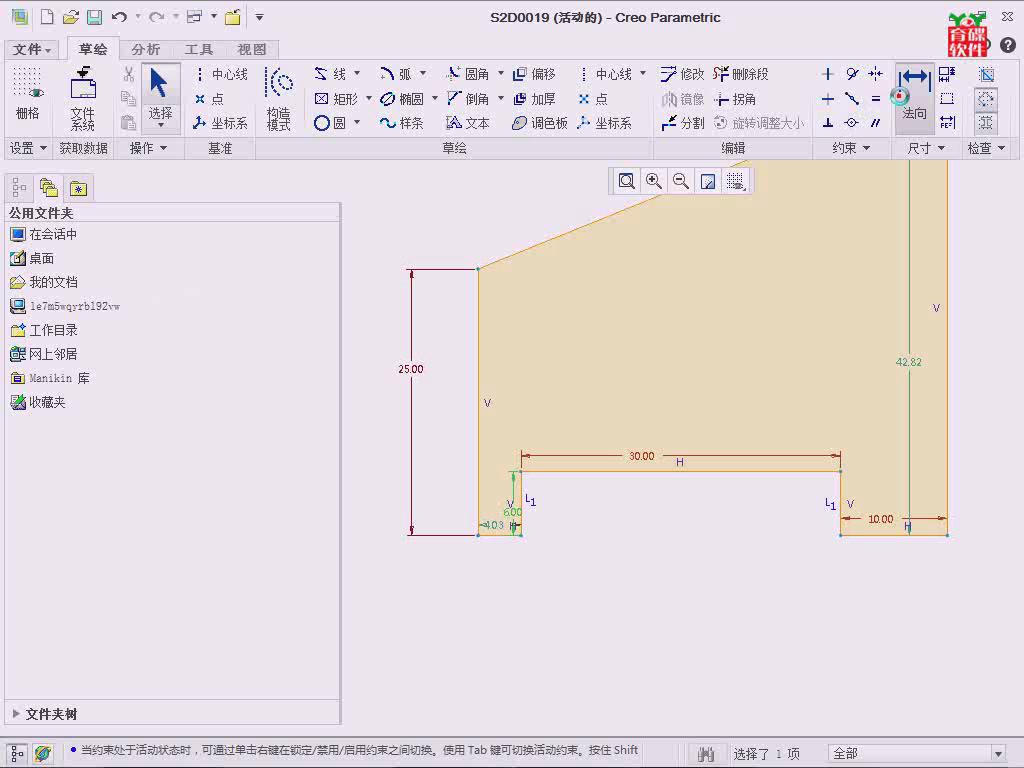Image resolution: width=1024 pixels, height=768 pixels.
Task: Open the 弧 arc type dropdown arrow
Action: [x=423, y=73]
